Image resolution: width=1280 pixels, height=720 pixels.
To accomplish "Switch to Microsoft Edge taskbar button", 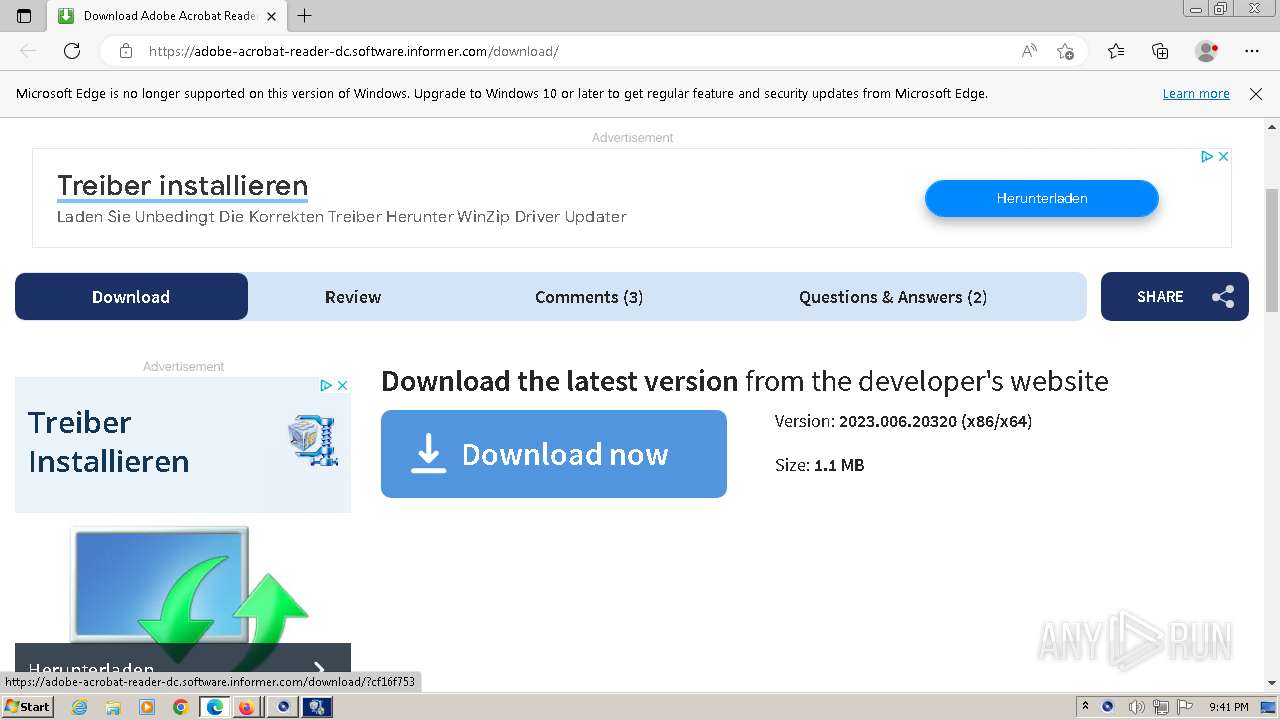I will (215, 707).
